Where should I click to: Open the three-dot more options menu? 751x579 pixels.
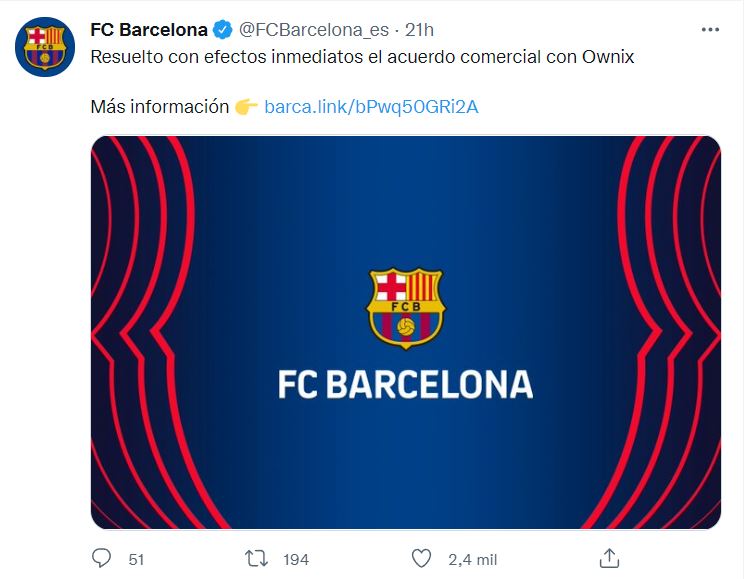pyautogui.click(x=710, y=30)
